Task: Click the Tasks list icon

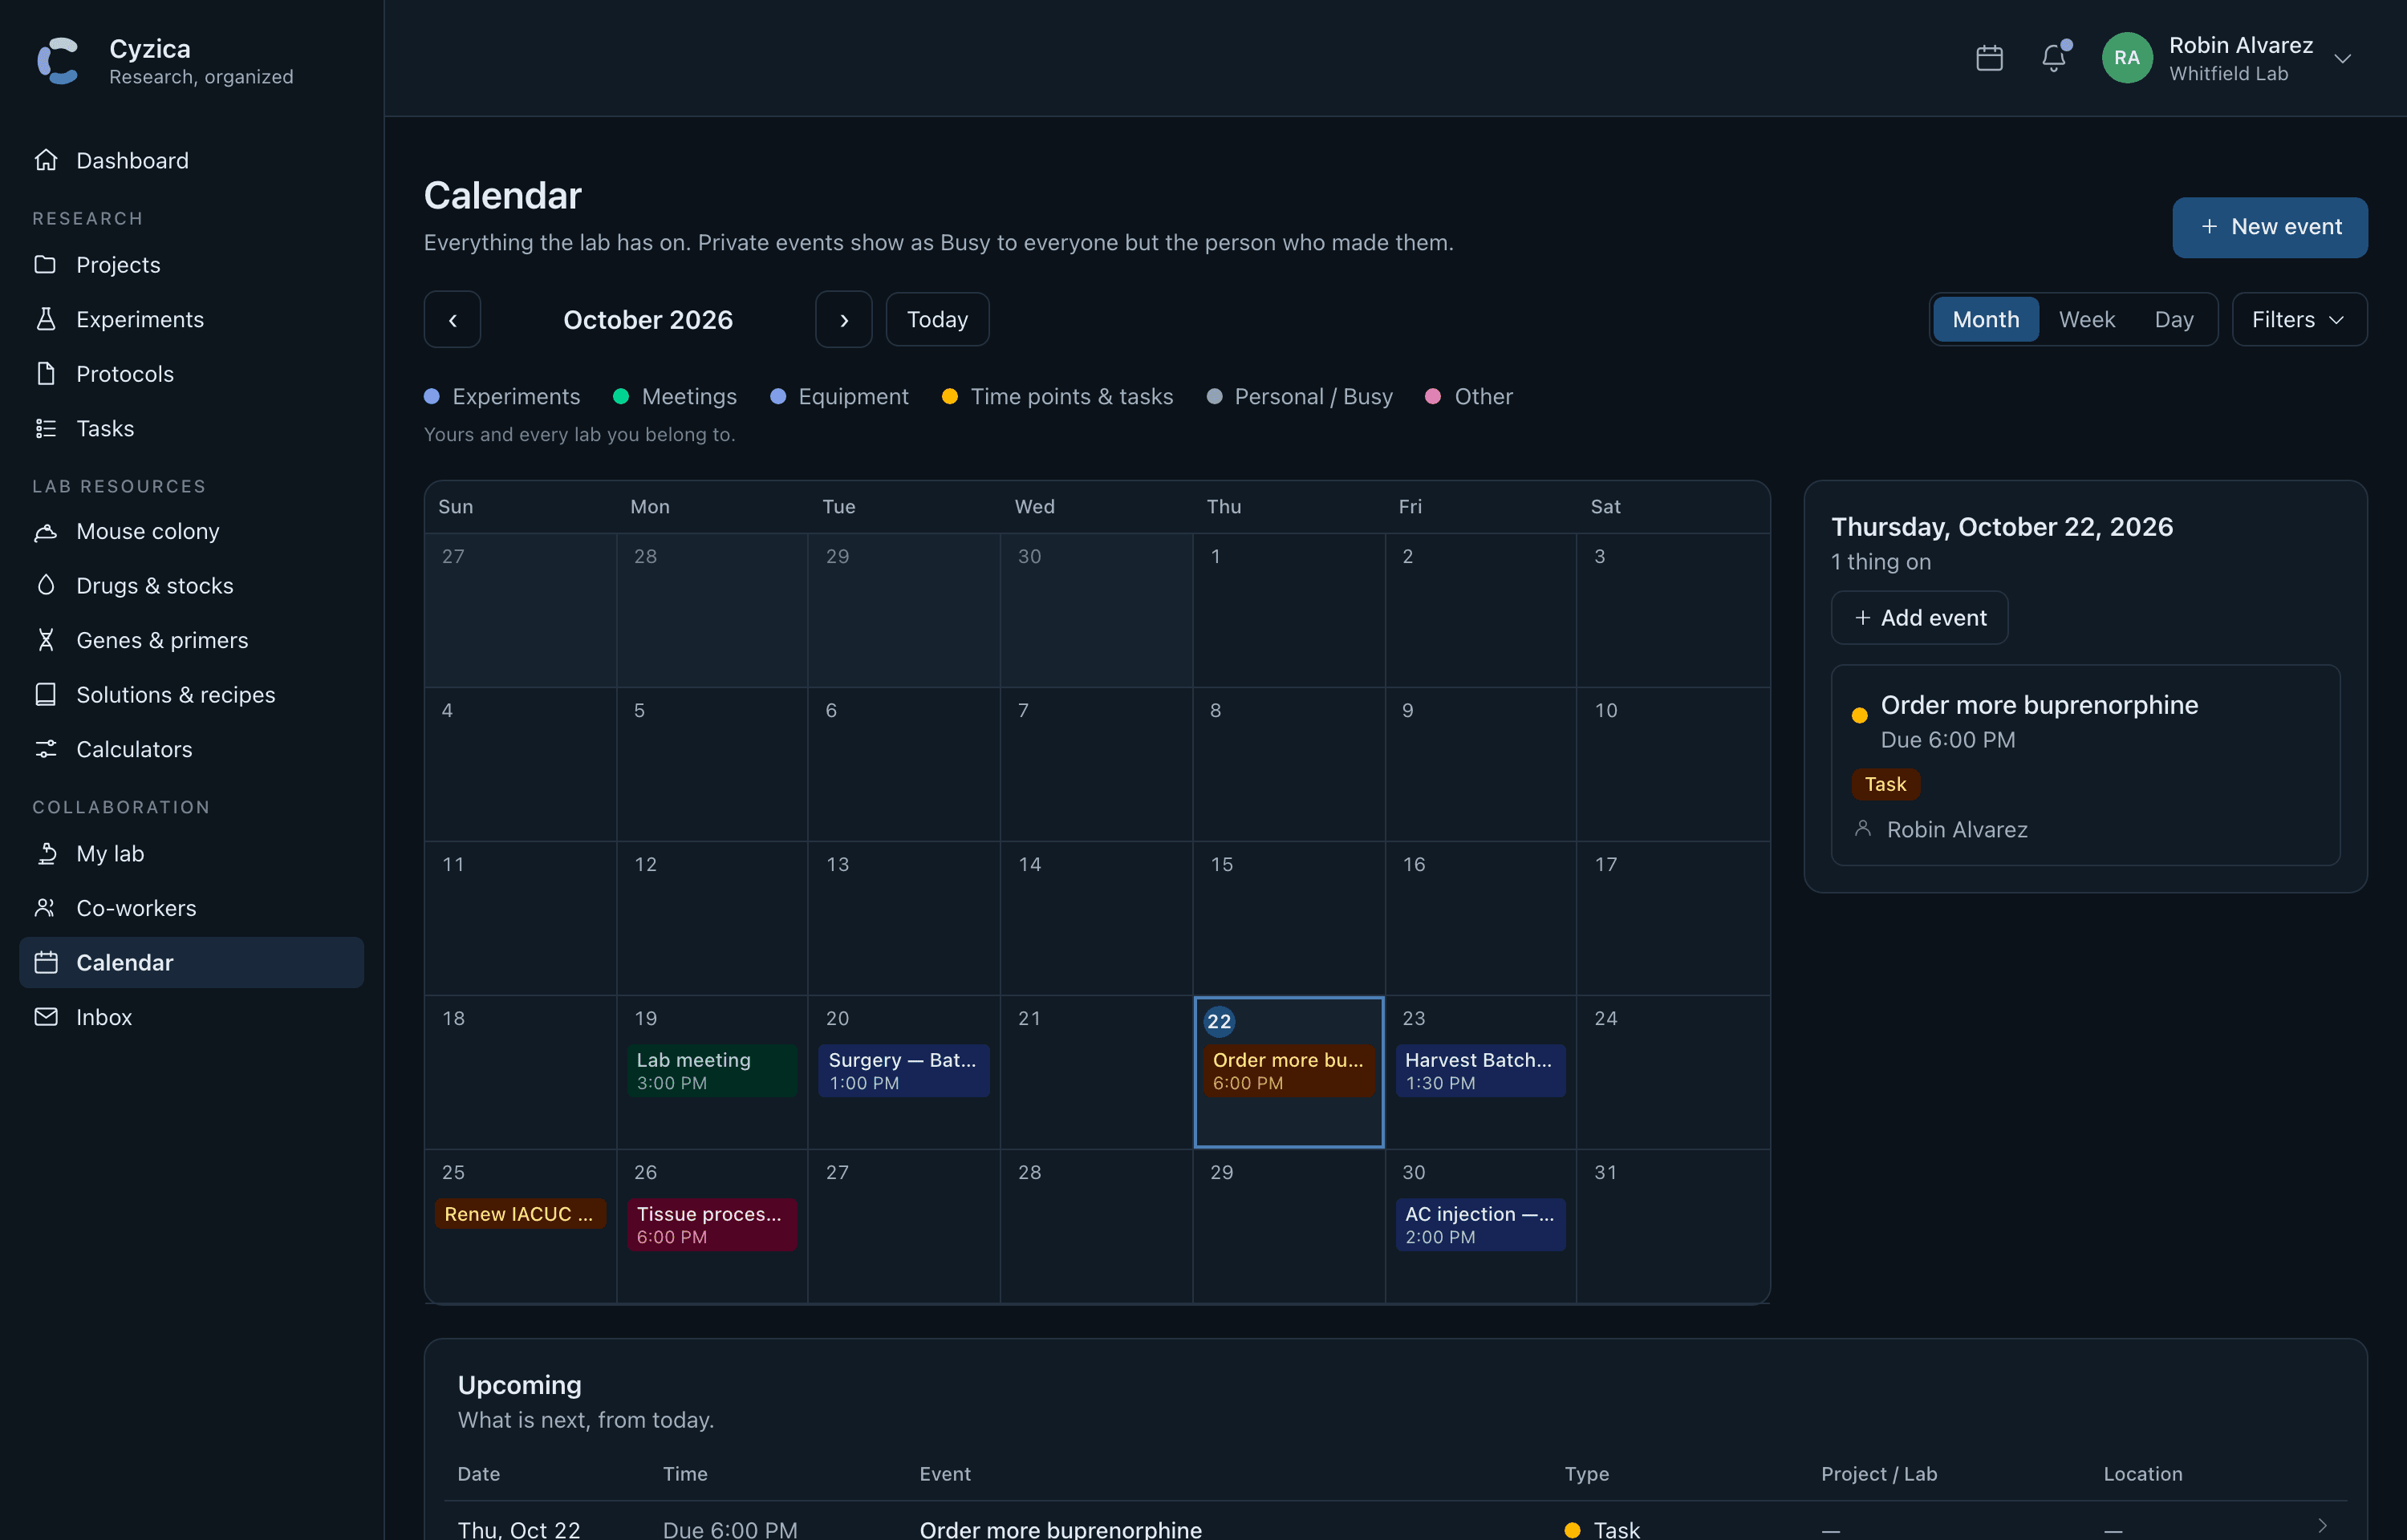Action: [46, 428]
